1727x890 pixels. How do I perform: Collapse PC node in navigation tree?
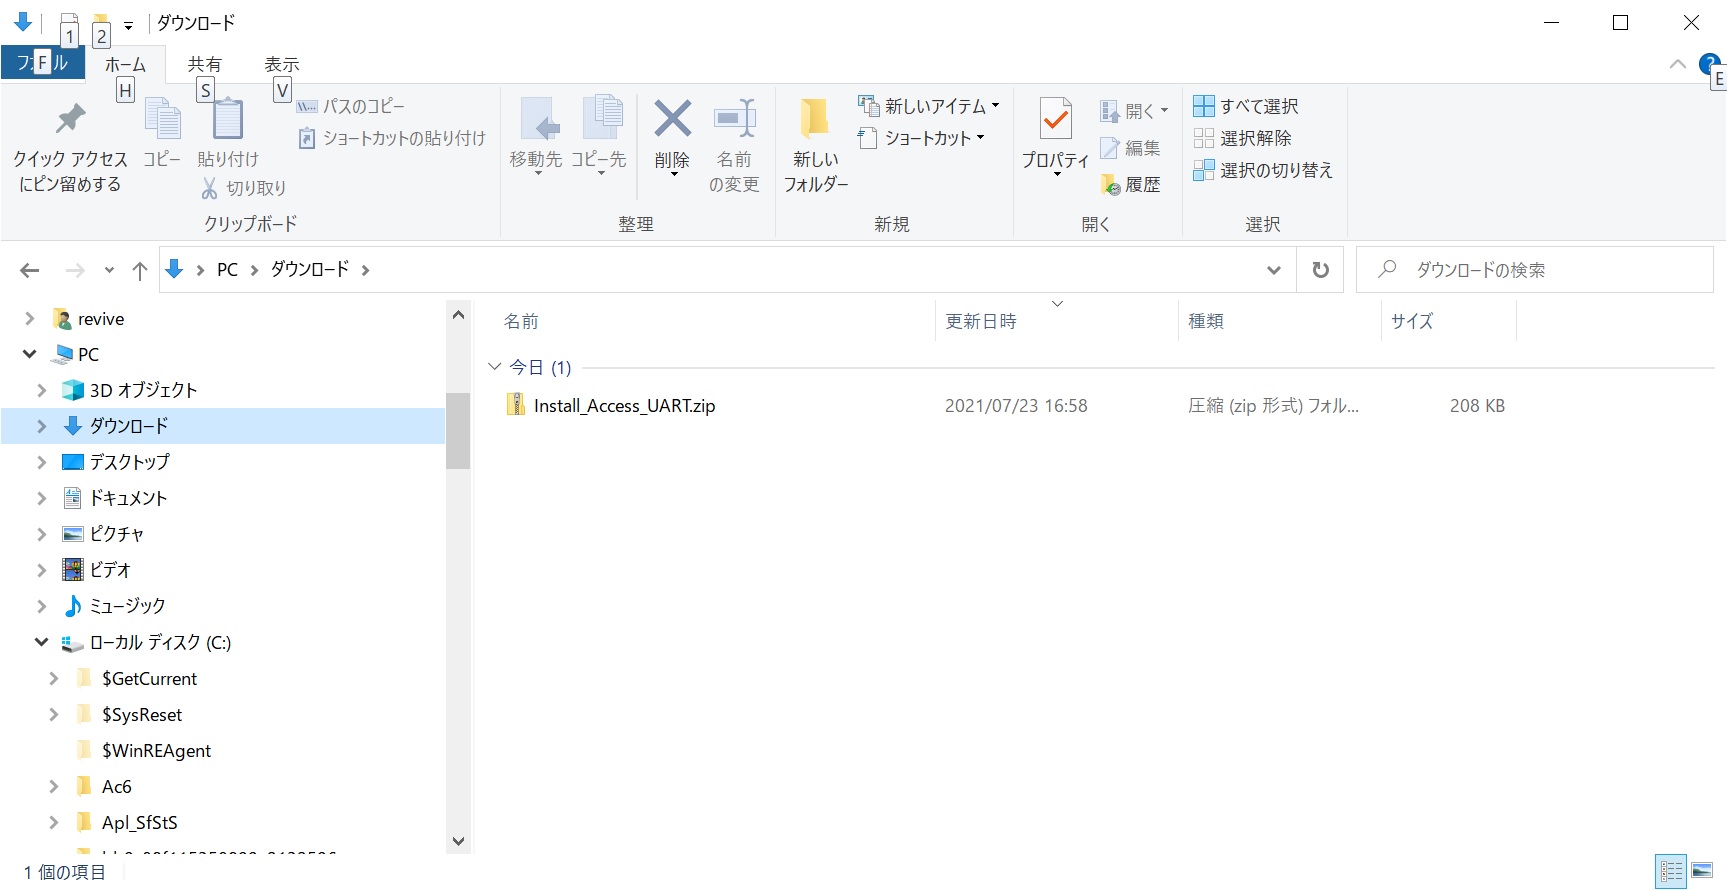(30, 354)
